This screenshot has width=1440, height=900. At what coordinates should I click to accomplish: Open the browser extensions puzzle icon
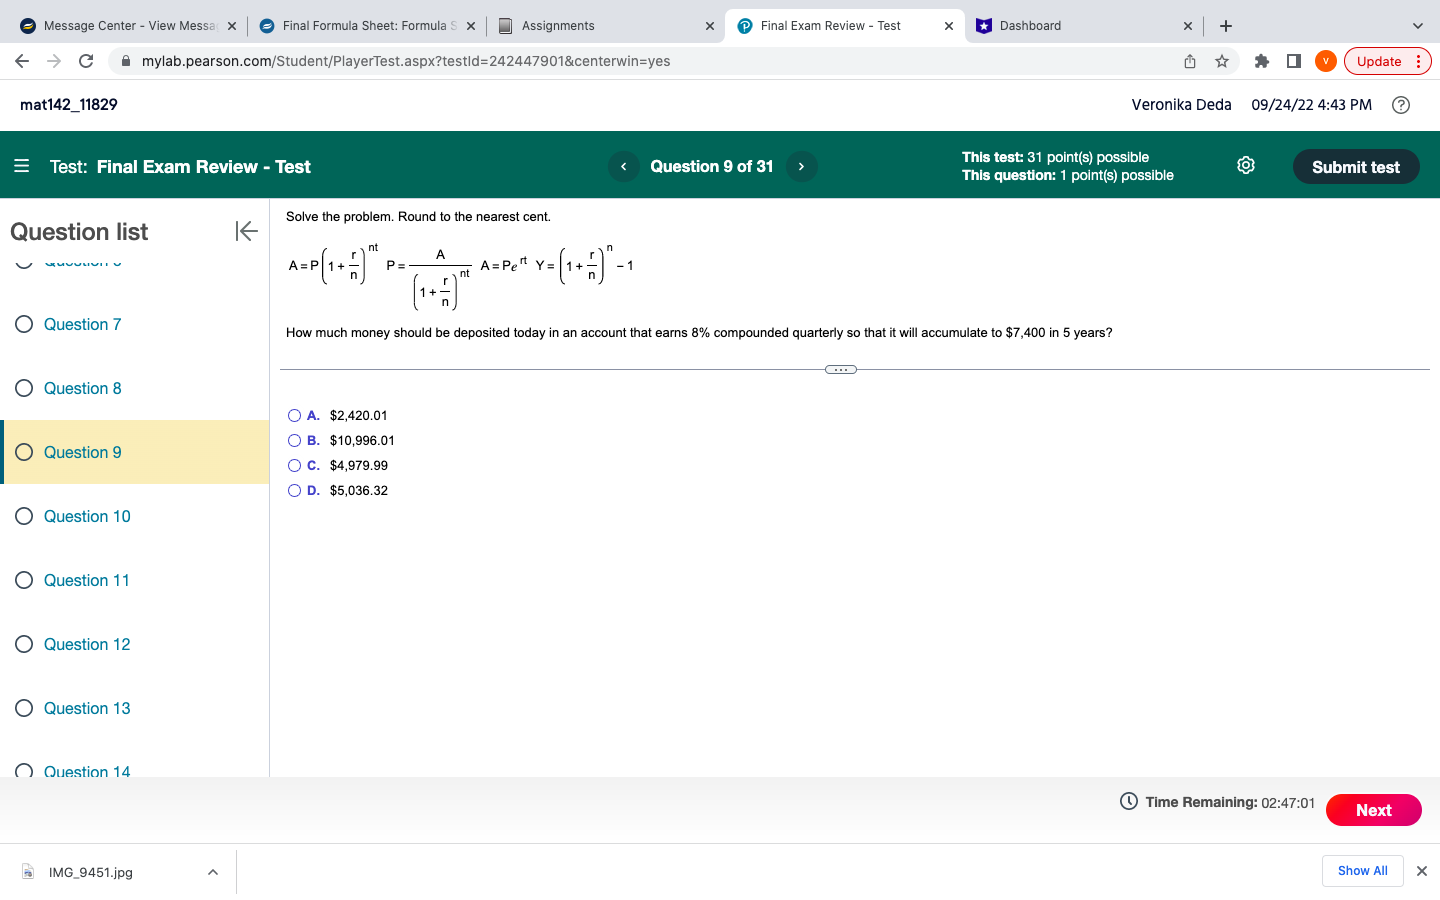(x=1262, y=61)
